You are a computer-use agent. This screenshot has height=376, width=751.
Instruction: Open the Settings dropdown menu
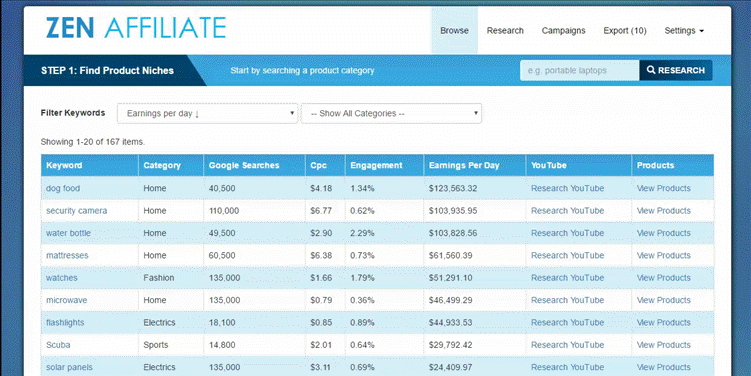684,31
